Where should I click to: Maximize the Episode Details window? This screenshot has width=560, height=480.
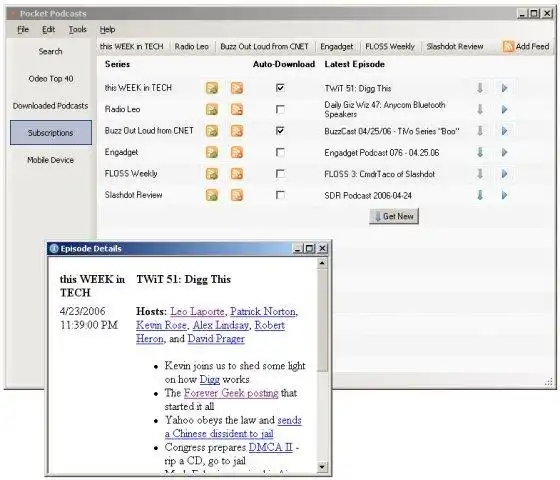point(309,248)
